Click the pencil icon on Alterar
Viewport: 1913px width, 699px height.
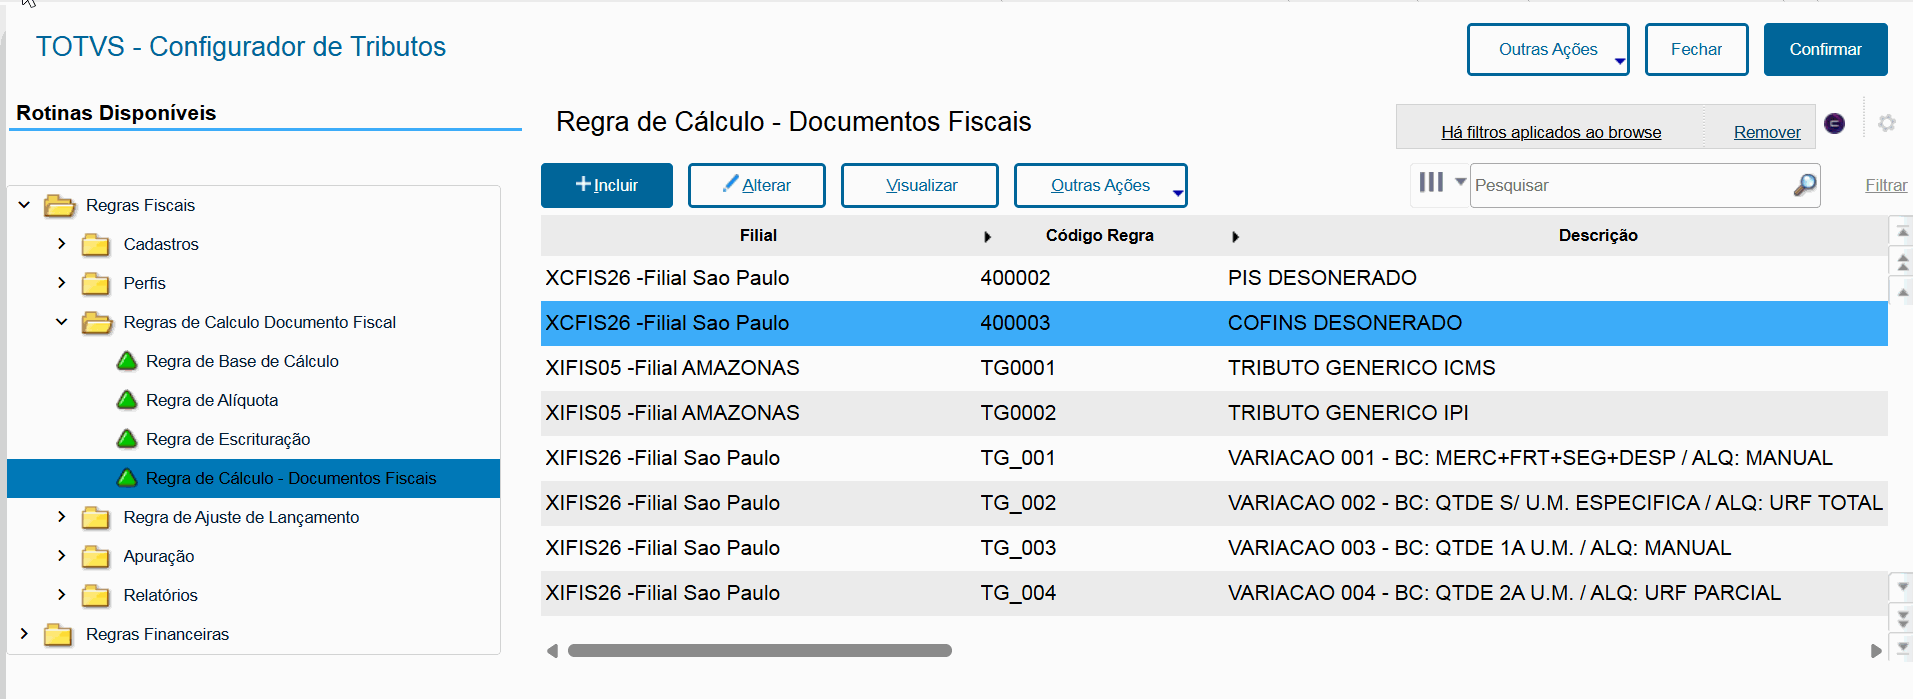pos(731,184)
